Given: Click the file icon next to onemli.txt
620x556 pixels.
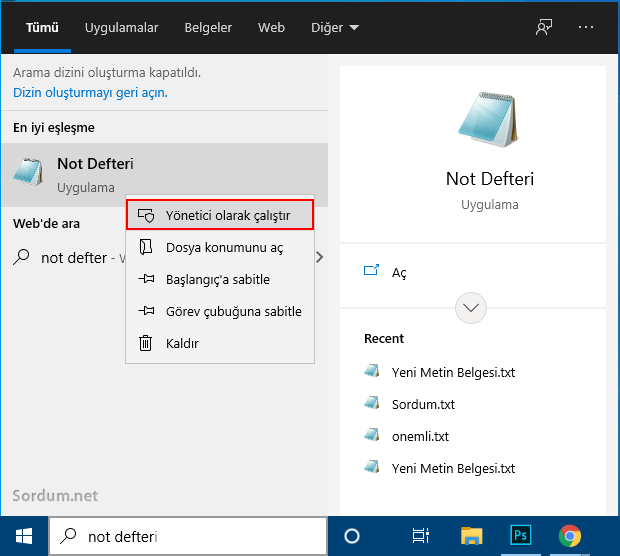Looking at the screenshot, I should pos(372,435).
